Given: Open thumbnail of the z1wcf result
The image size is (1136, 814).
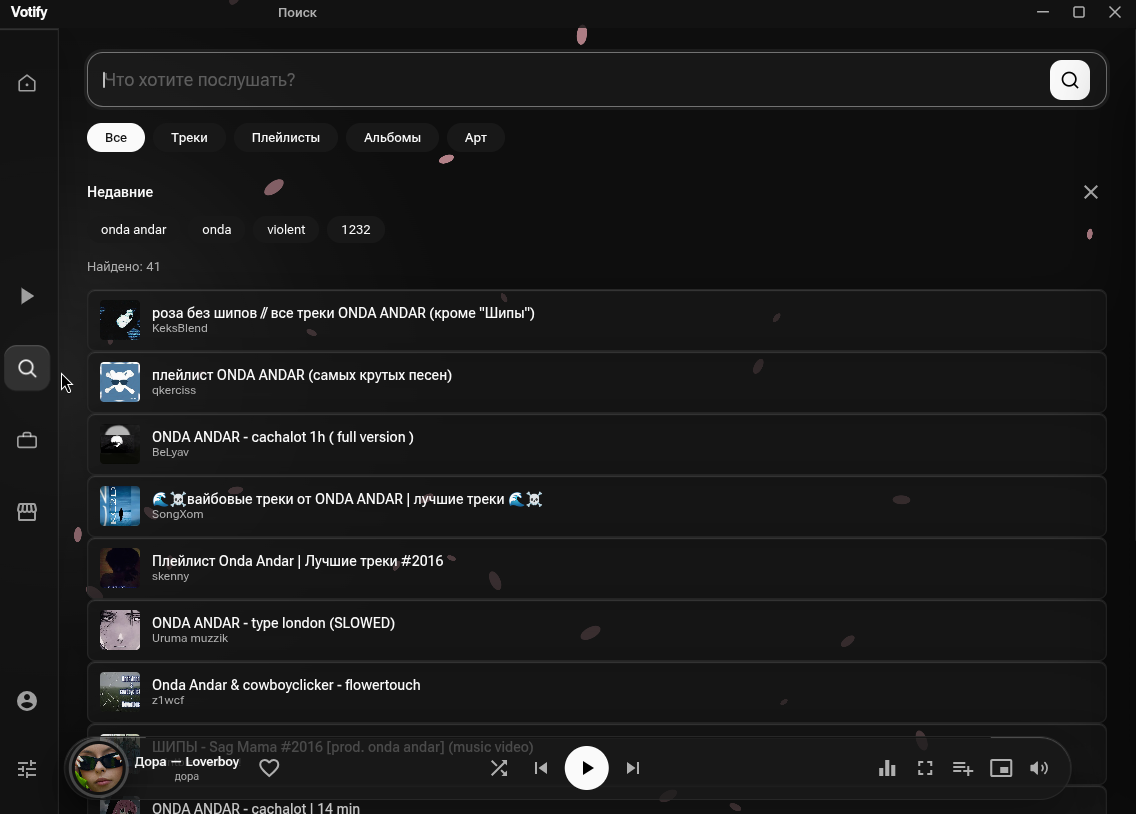Looking at the screenshot, I should (120, 692).
